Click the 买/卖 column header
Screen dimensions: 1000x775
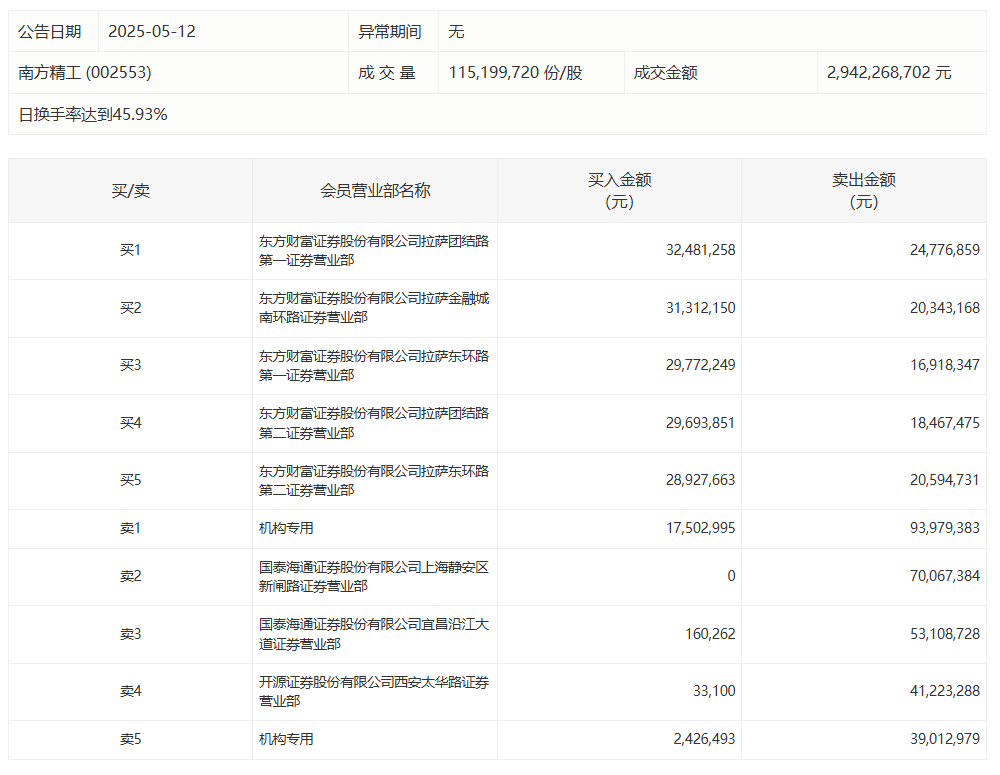click(x=130, y=190)
